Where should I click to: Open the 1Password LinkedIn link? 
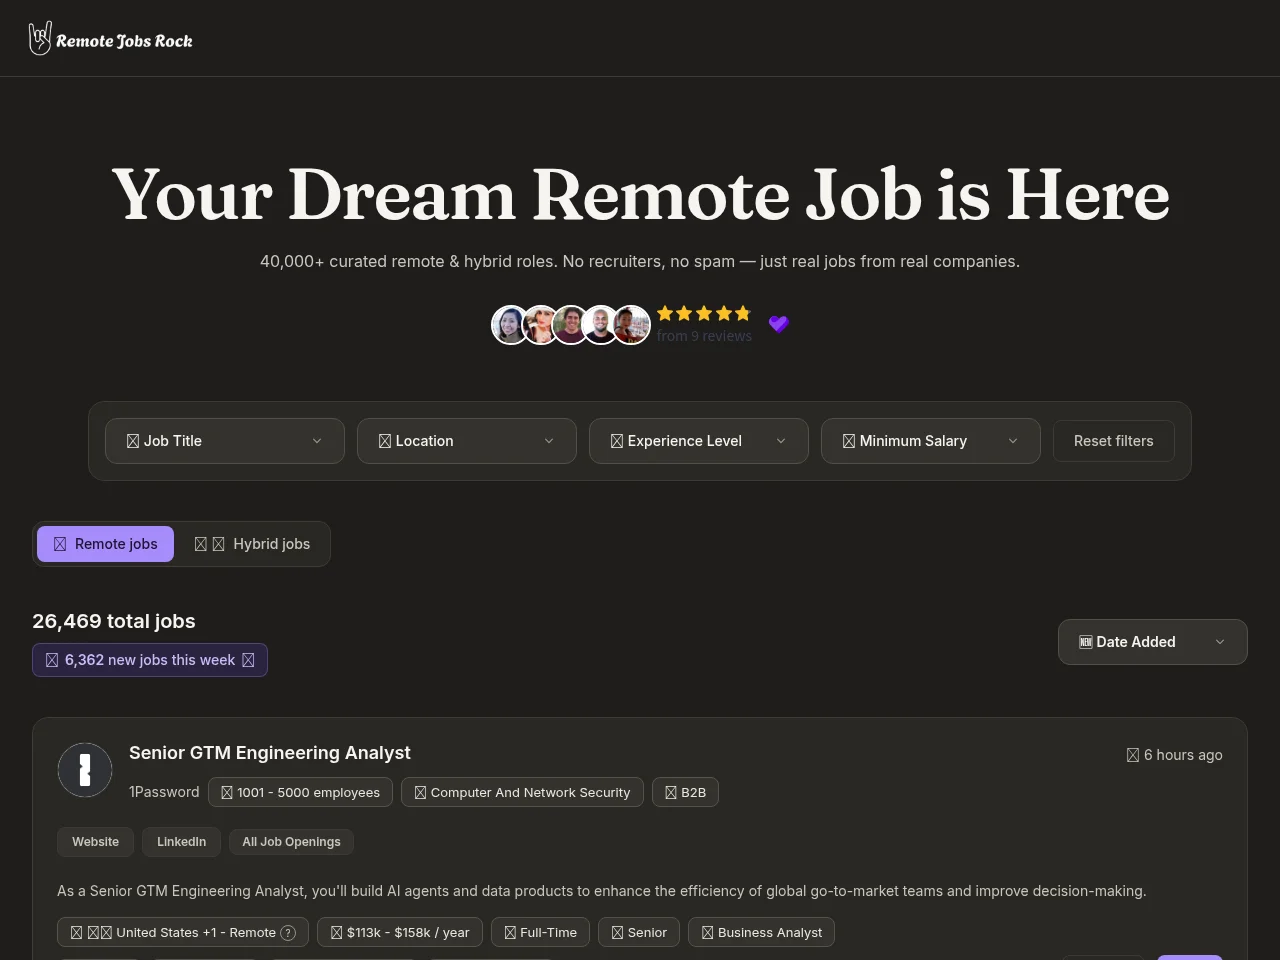[x=181, y=842]
